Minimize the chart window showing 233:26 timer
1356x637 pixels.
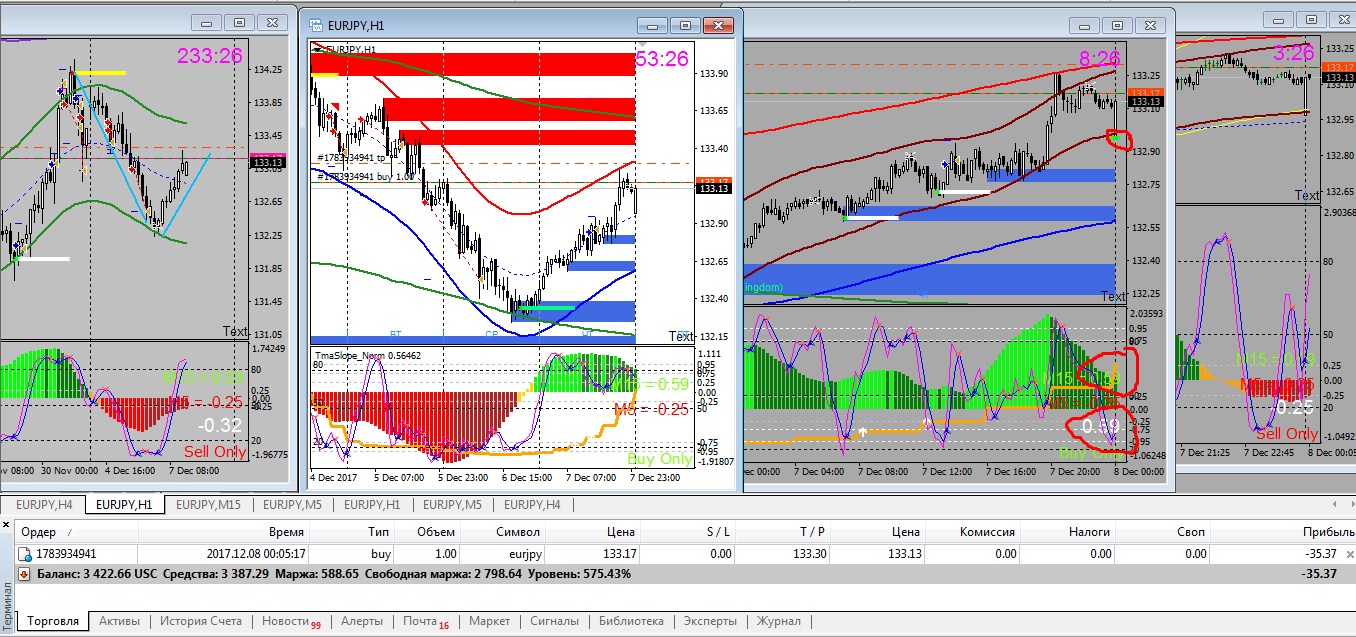point(206,22)
